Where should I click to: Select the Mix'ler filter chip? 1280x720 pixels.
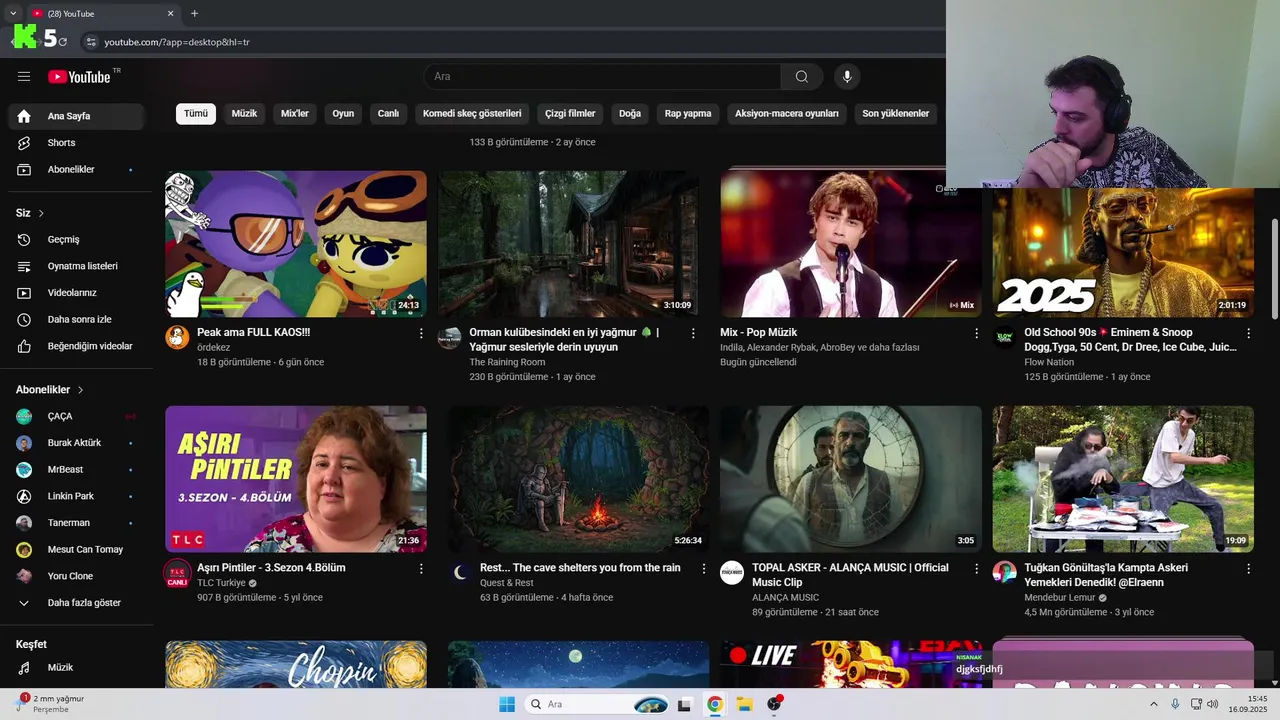coord(295,114)
